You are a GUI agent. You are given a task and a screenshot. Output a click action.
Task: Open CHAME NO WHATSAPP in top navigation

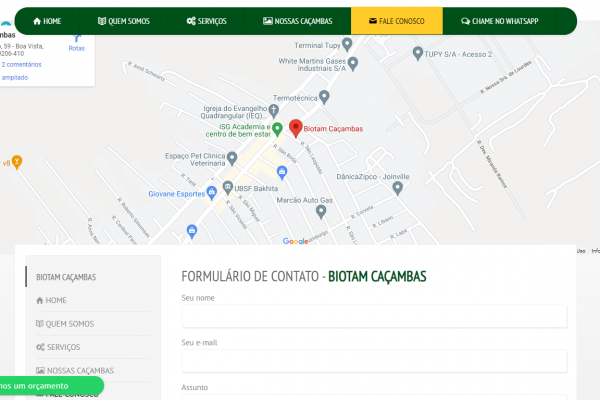499,21
